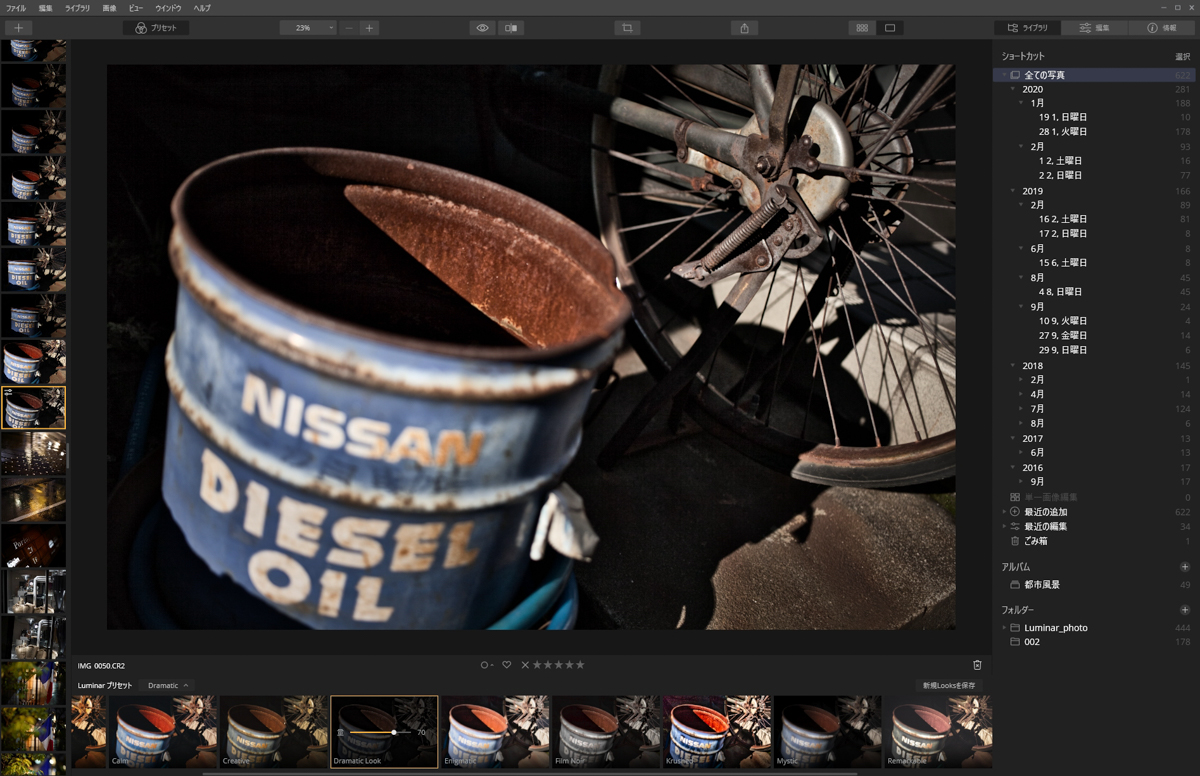Zoom out with the minus button
Viewport: 1200px width, 776px height.
[x=348, y=28]
